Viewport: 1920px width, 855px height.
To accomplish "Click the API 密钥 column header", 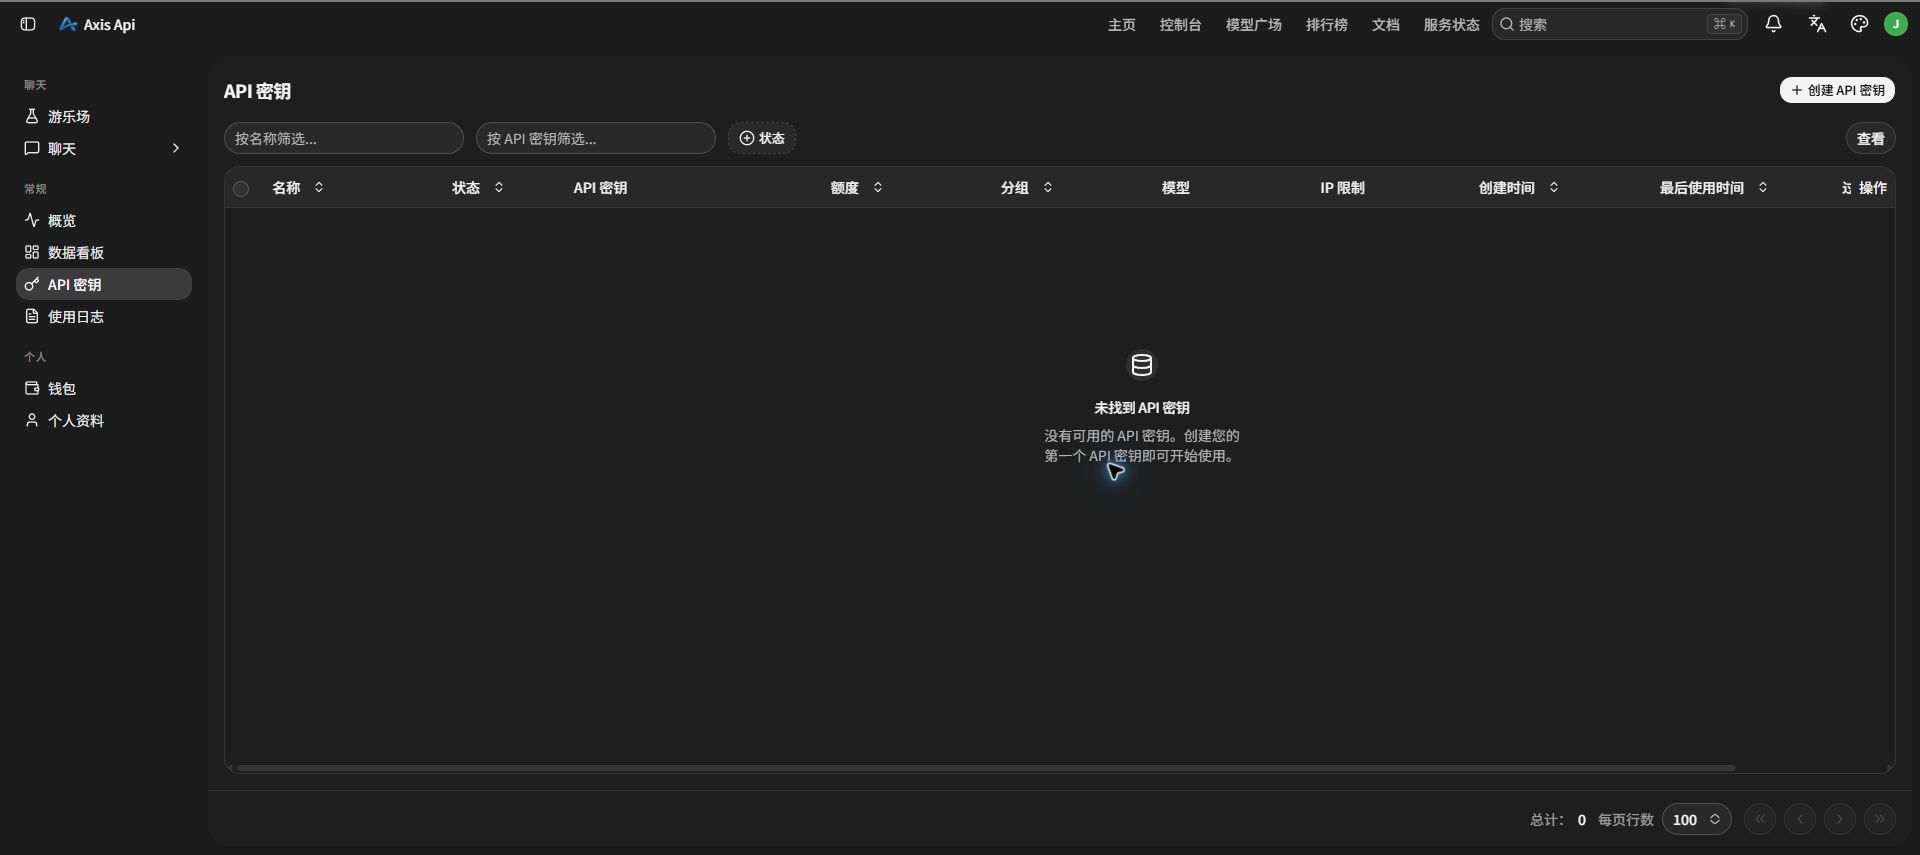I will (600, 187).
